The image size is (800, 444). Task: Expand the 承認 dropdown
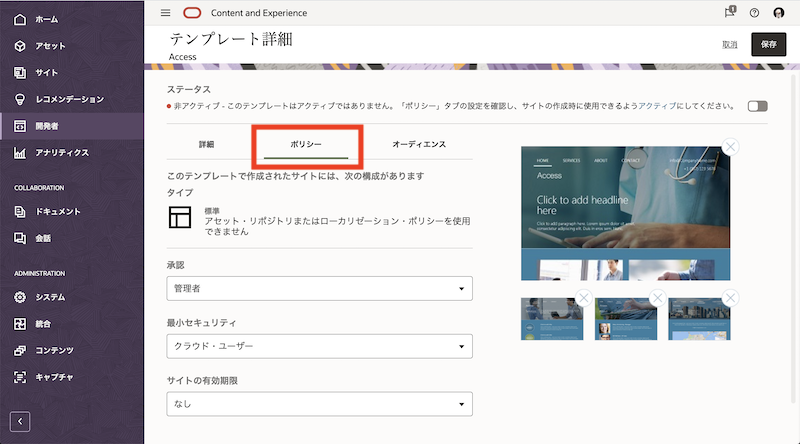coord(319,289)
